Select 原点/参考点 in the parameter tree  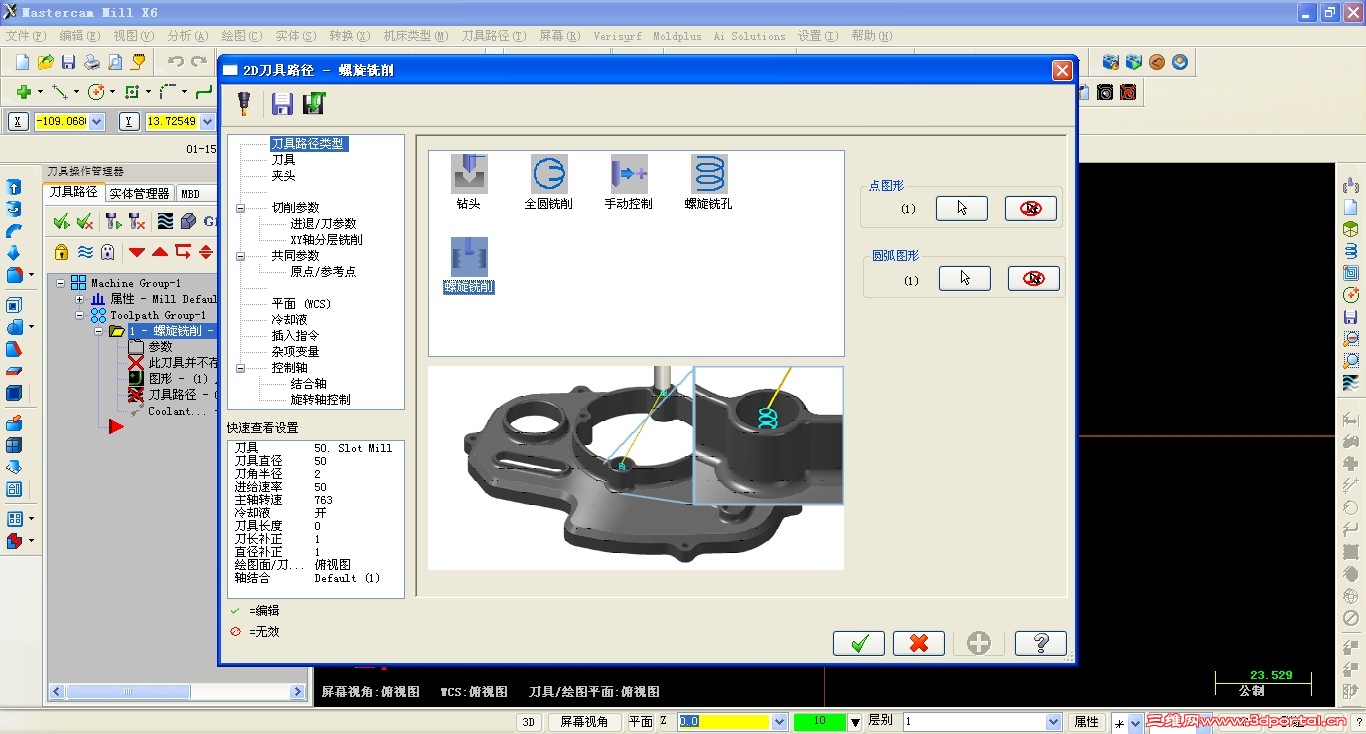click(323, 272)
